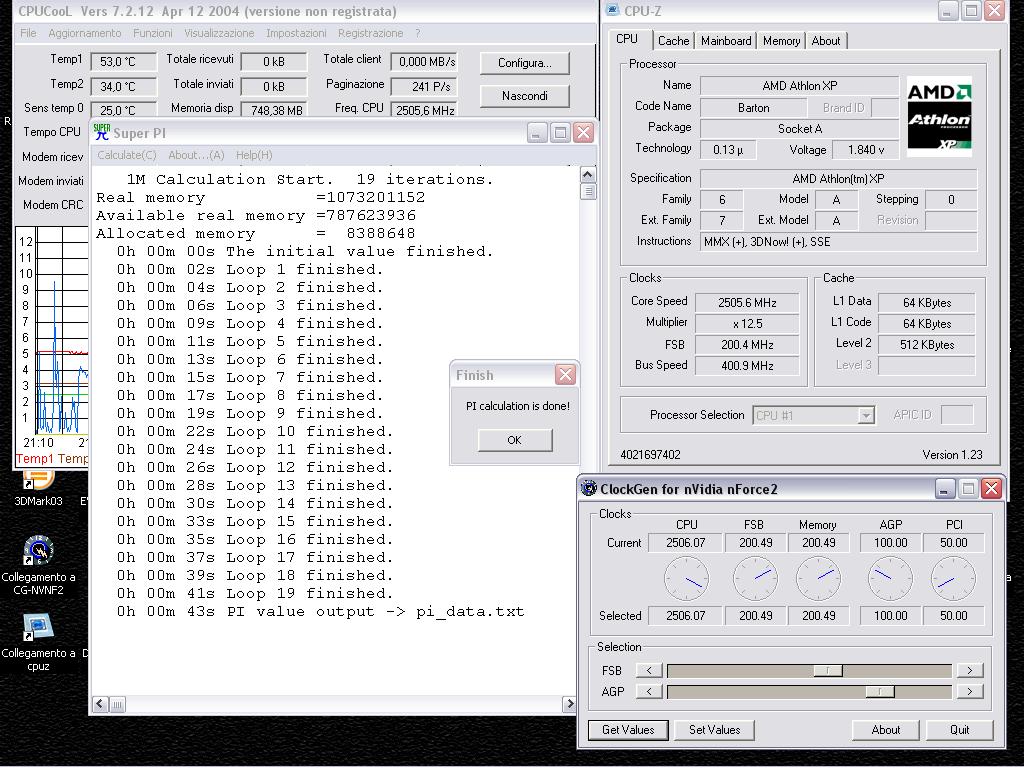Click the Current FSB value 200.49

pos(755,542)
